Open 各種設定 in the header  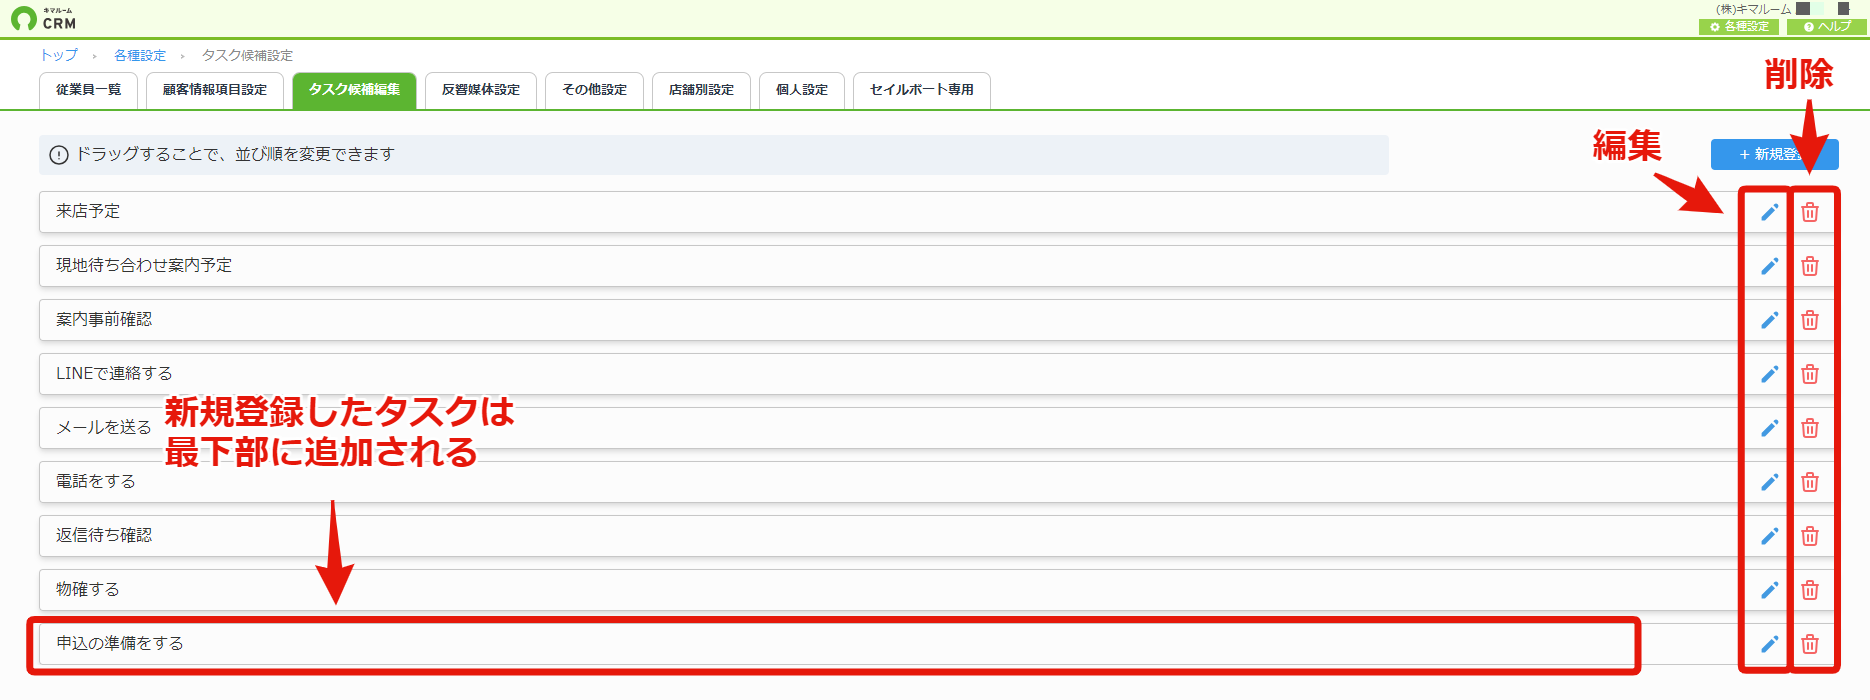(1739, 27)
